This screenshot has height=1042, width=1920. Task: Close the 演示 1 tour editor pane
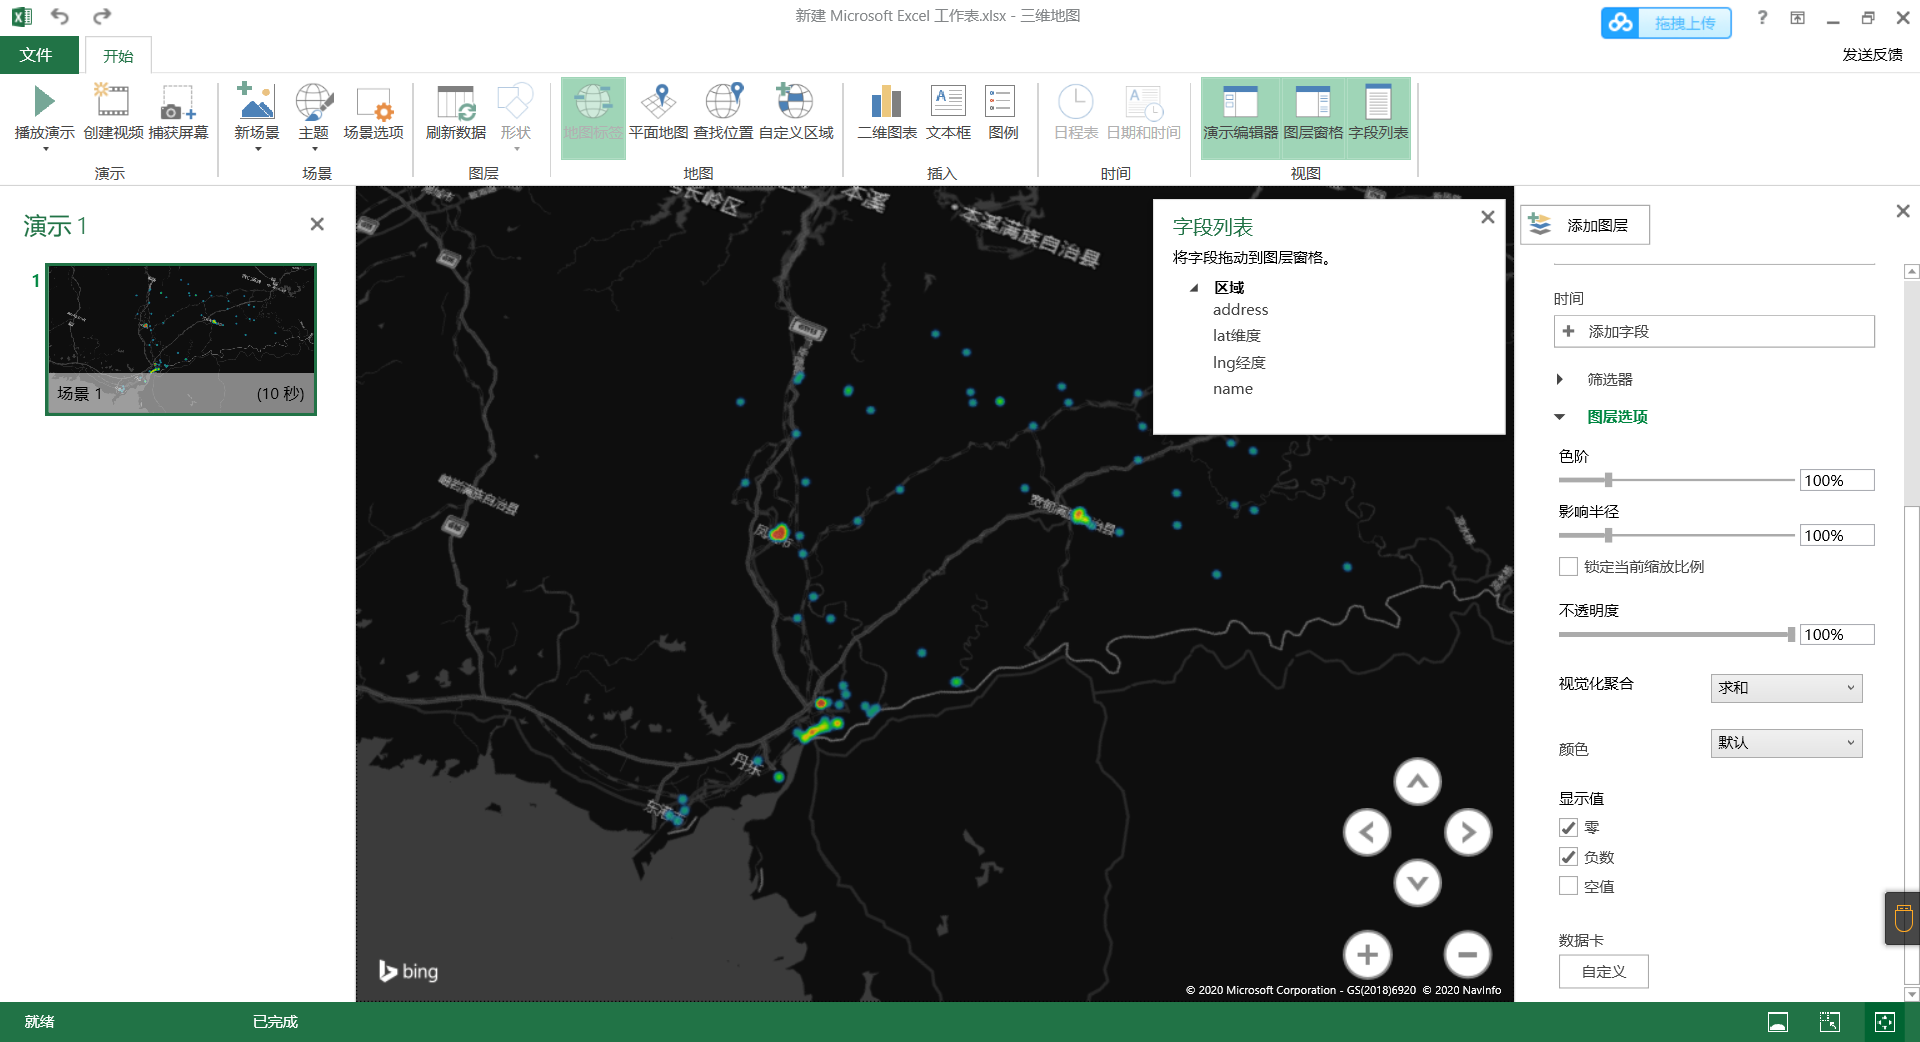[317, 224]
